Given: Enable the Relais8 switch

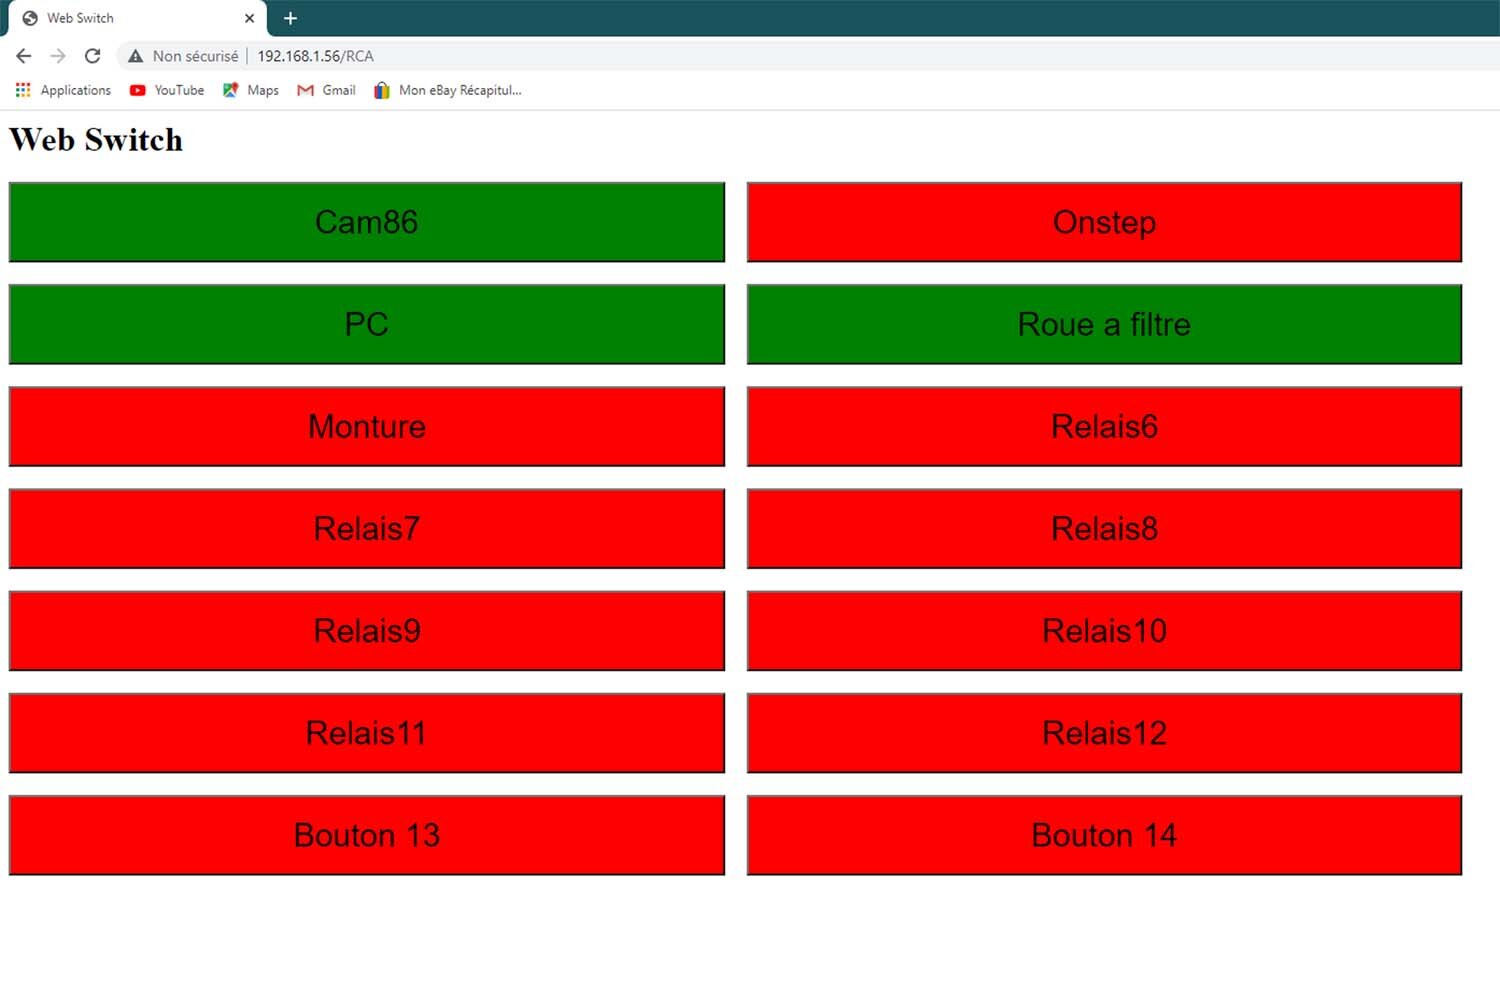Looking at the screenshot, I should [x=1104, y=528].
